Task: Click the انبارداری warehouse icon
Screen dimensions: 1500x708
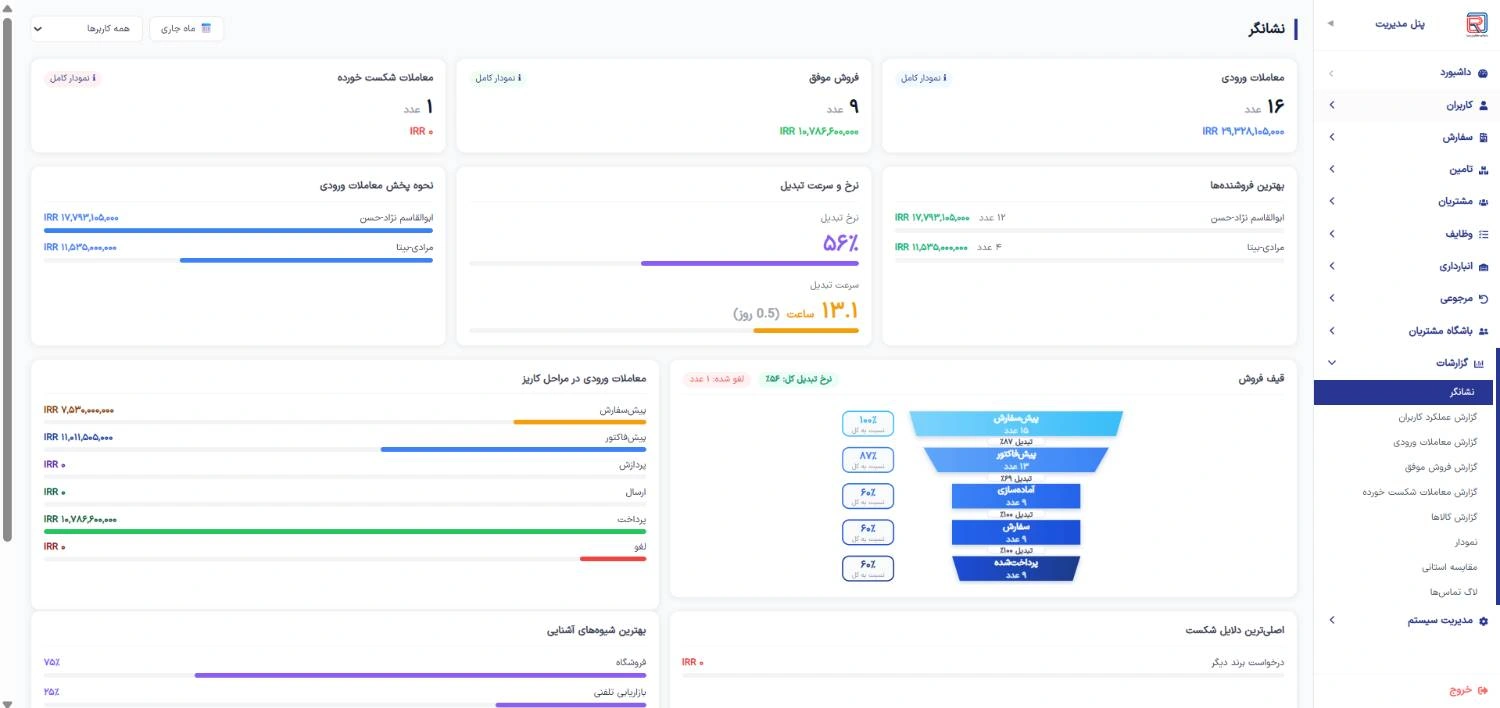Action: 1483,267
